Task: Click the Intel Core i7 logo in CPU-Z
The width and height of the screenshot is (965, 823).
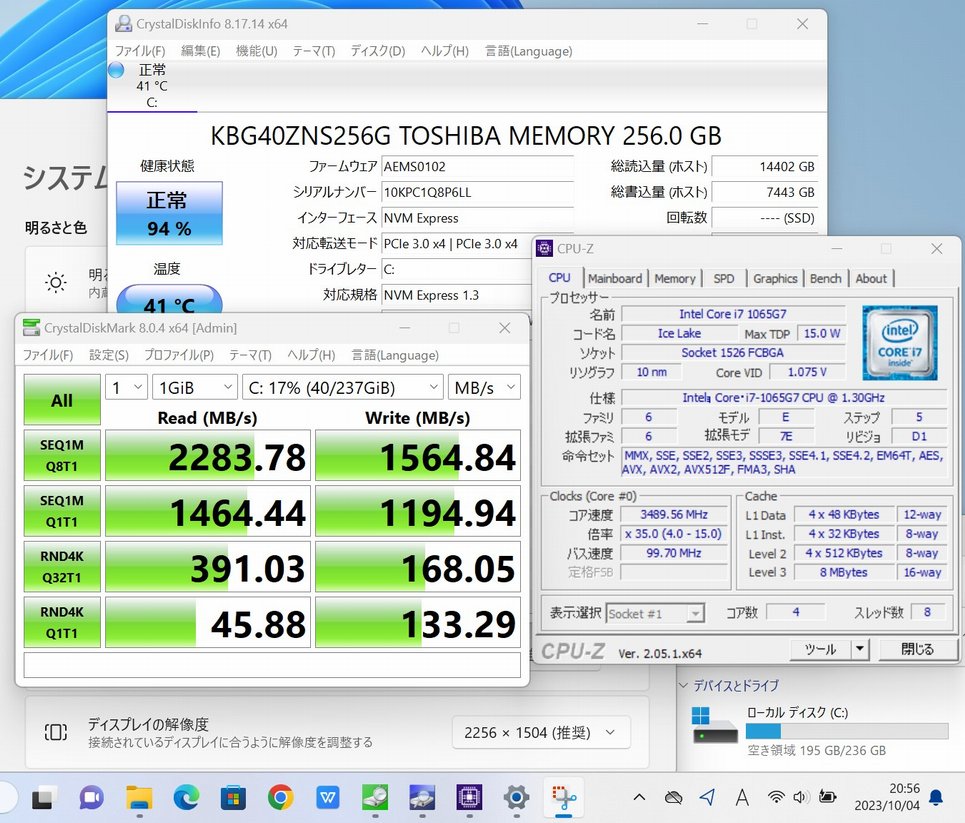Action: pyautogui.click(x=900, y=343)
